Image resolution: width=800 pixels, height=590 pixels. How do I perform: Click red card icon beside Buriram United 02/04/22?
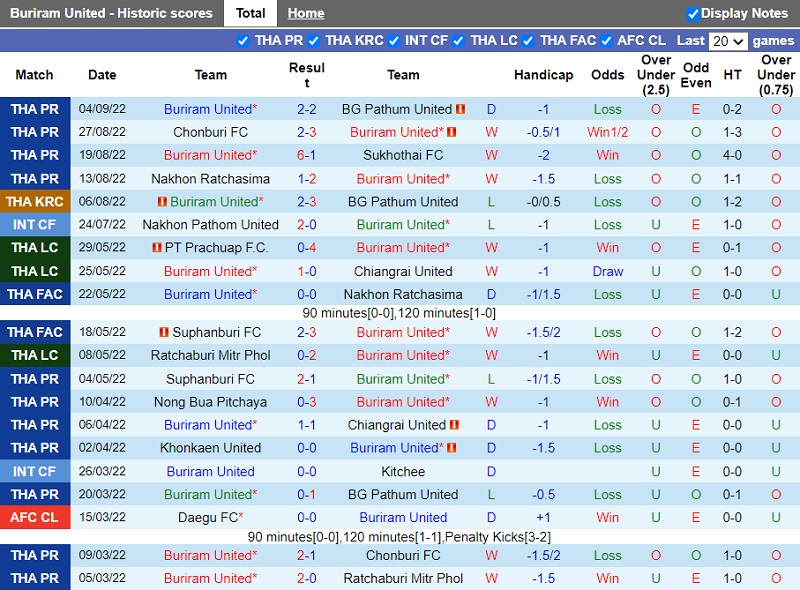[452, 448]
